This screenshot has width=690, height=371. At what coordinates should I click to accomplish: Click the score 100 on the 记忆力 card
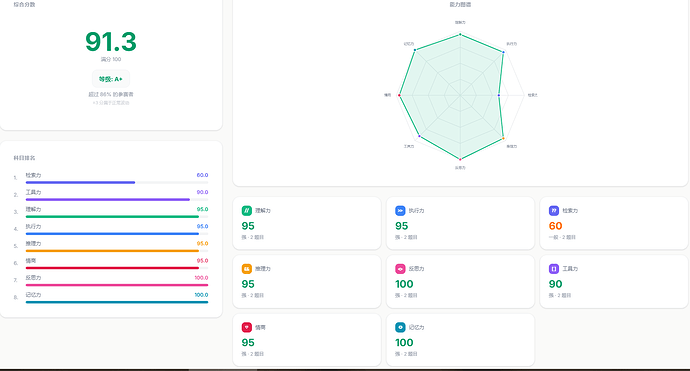[404, 342]
